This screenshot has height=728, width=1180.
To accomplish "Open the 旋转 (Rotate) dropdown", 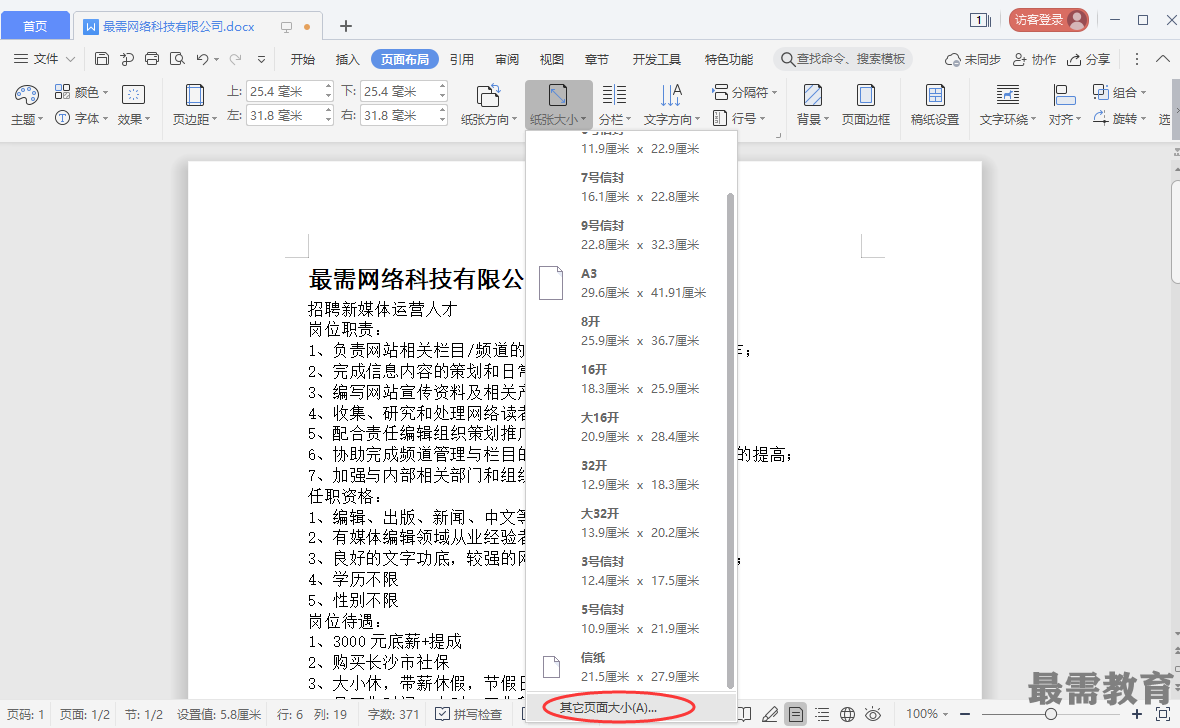I will click(1119, 117).
